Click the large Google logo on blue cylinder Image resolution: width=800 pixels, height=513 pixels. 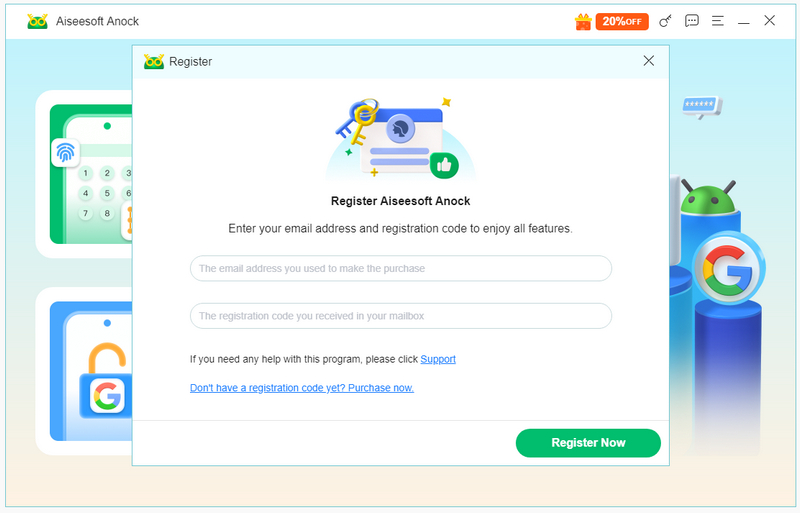(x=728, y=266)
